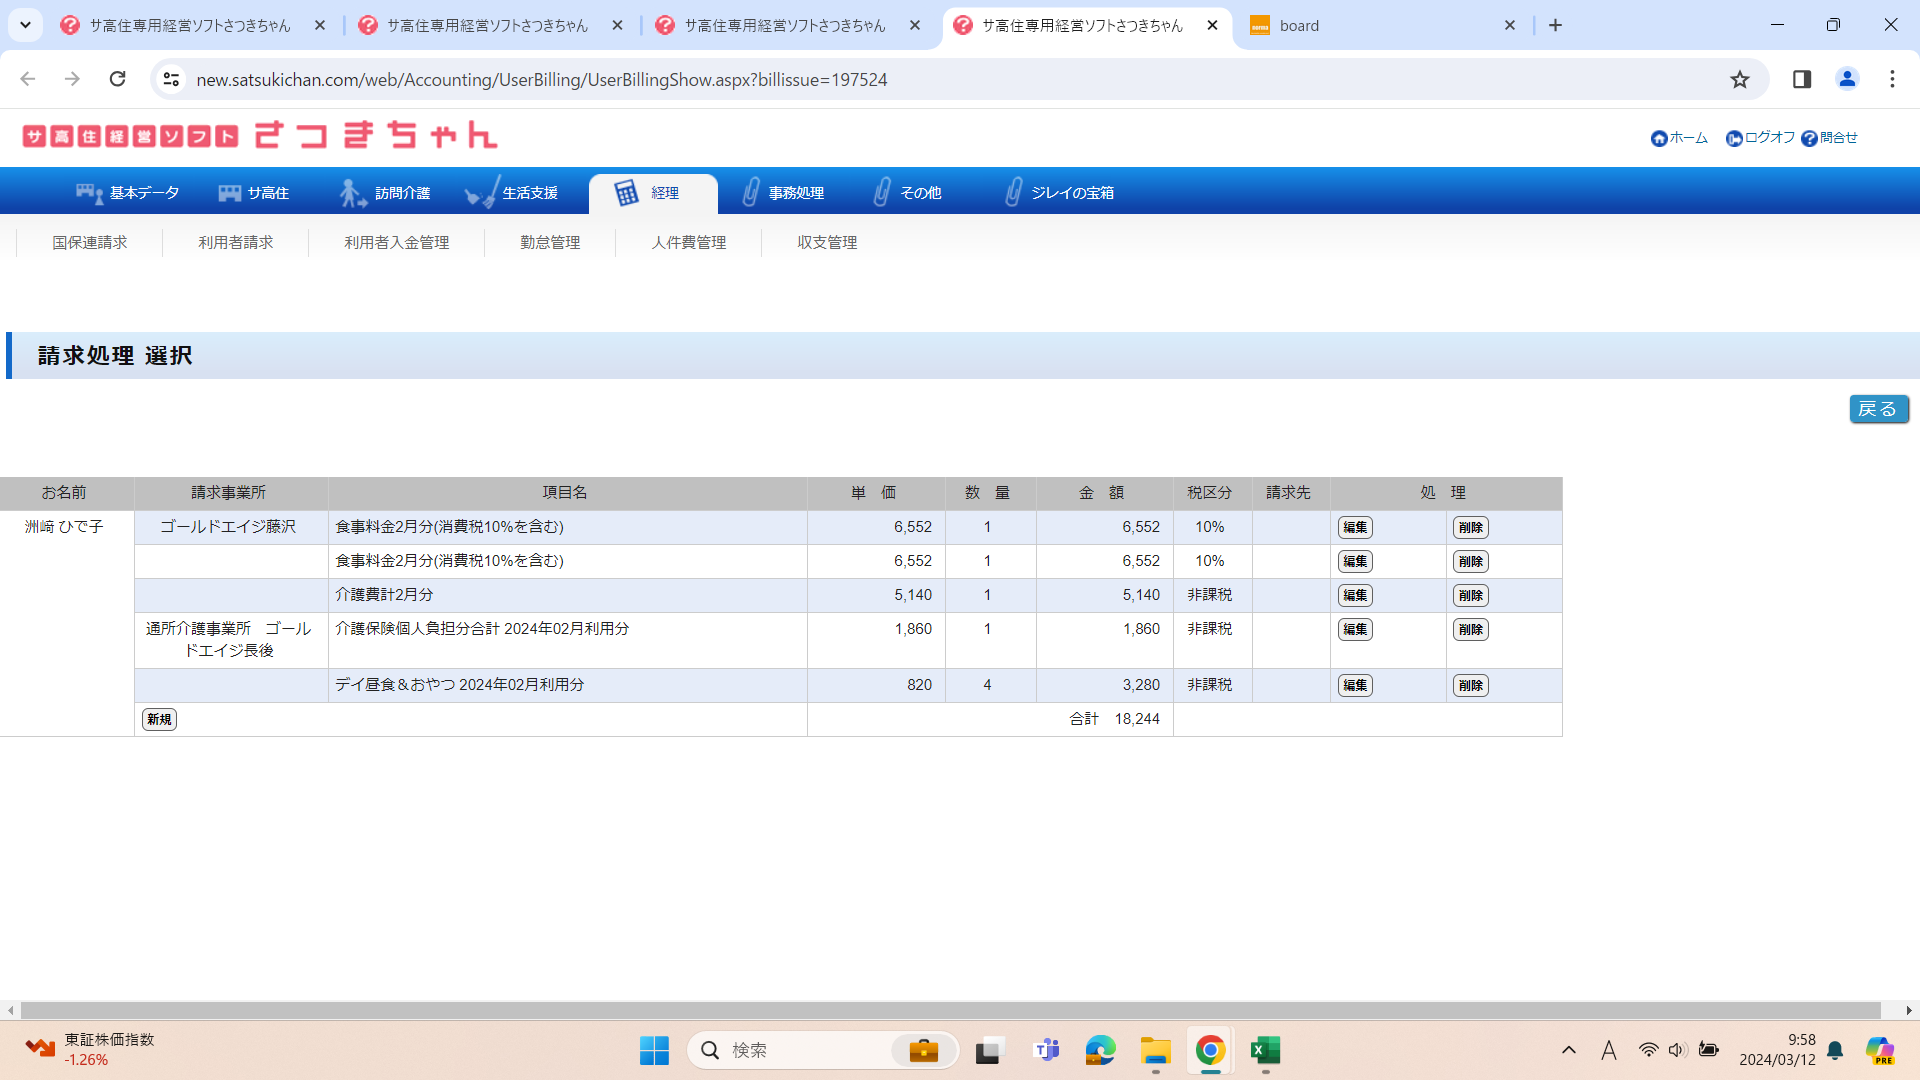Viewport: 1920px width, 1080px height.
Task: Click the horizontal page scrollbar
Action: point(950,1010)
